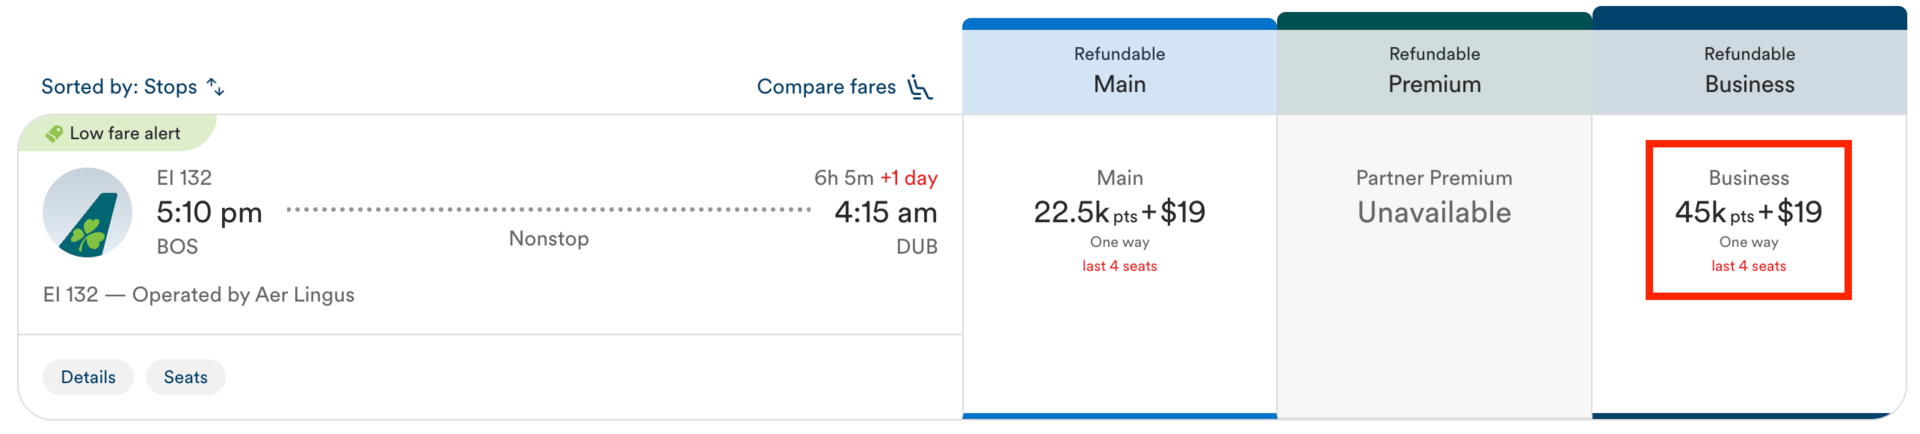The image size is (1920, 434).
Task: Click the Nonstop label on the route line
Action: [x=549, y=239]
